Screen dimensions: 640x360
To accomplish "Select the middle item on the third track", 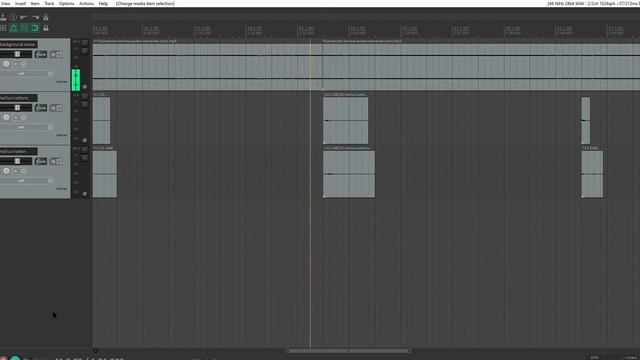I will point(349,174).
